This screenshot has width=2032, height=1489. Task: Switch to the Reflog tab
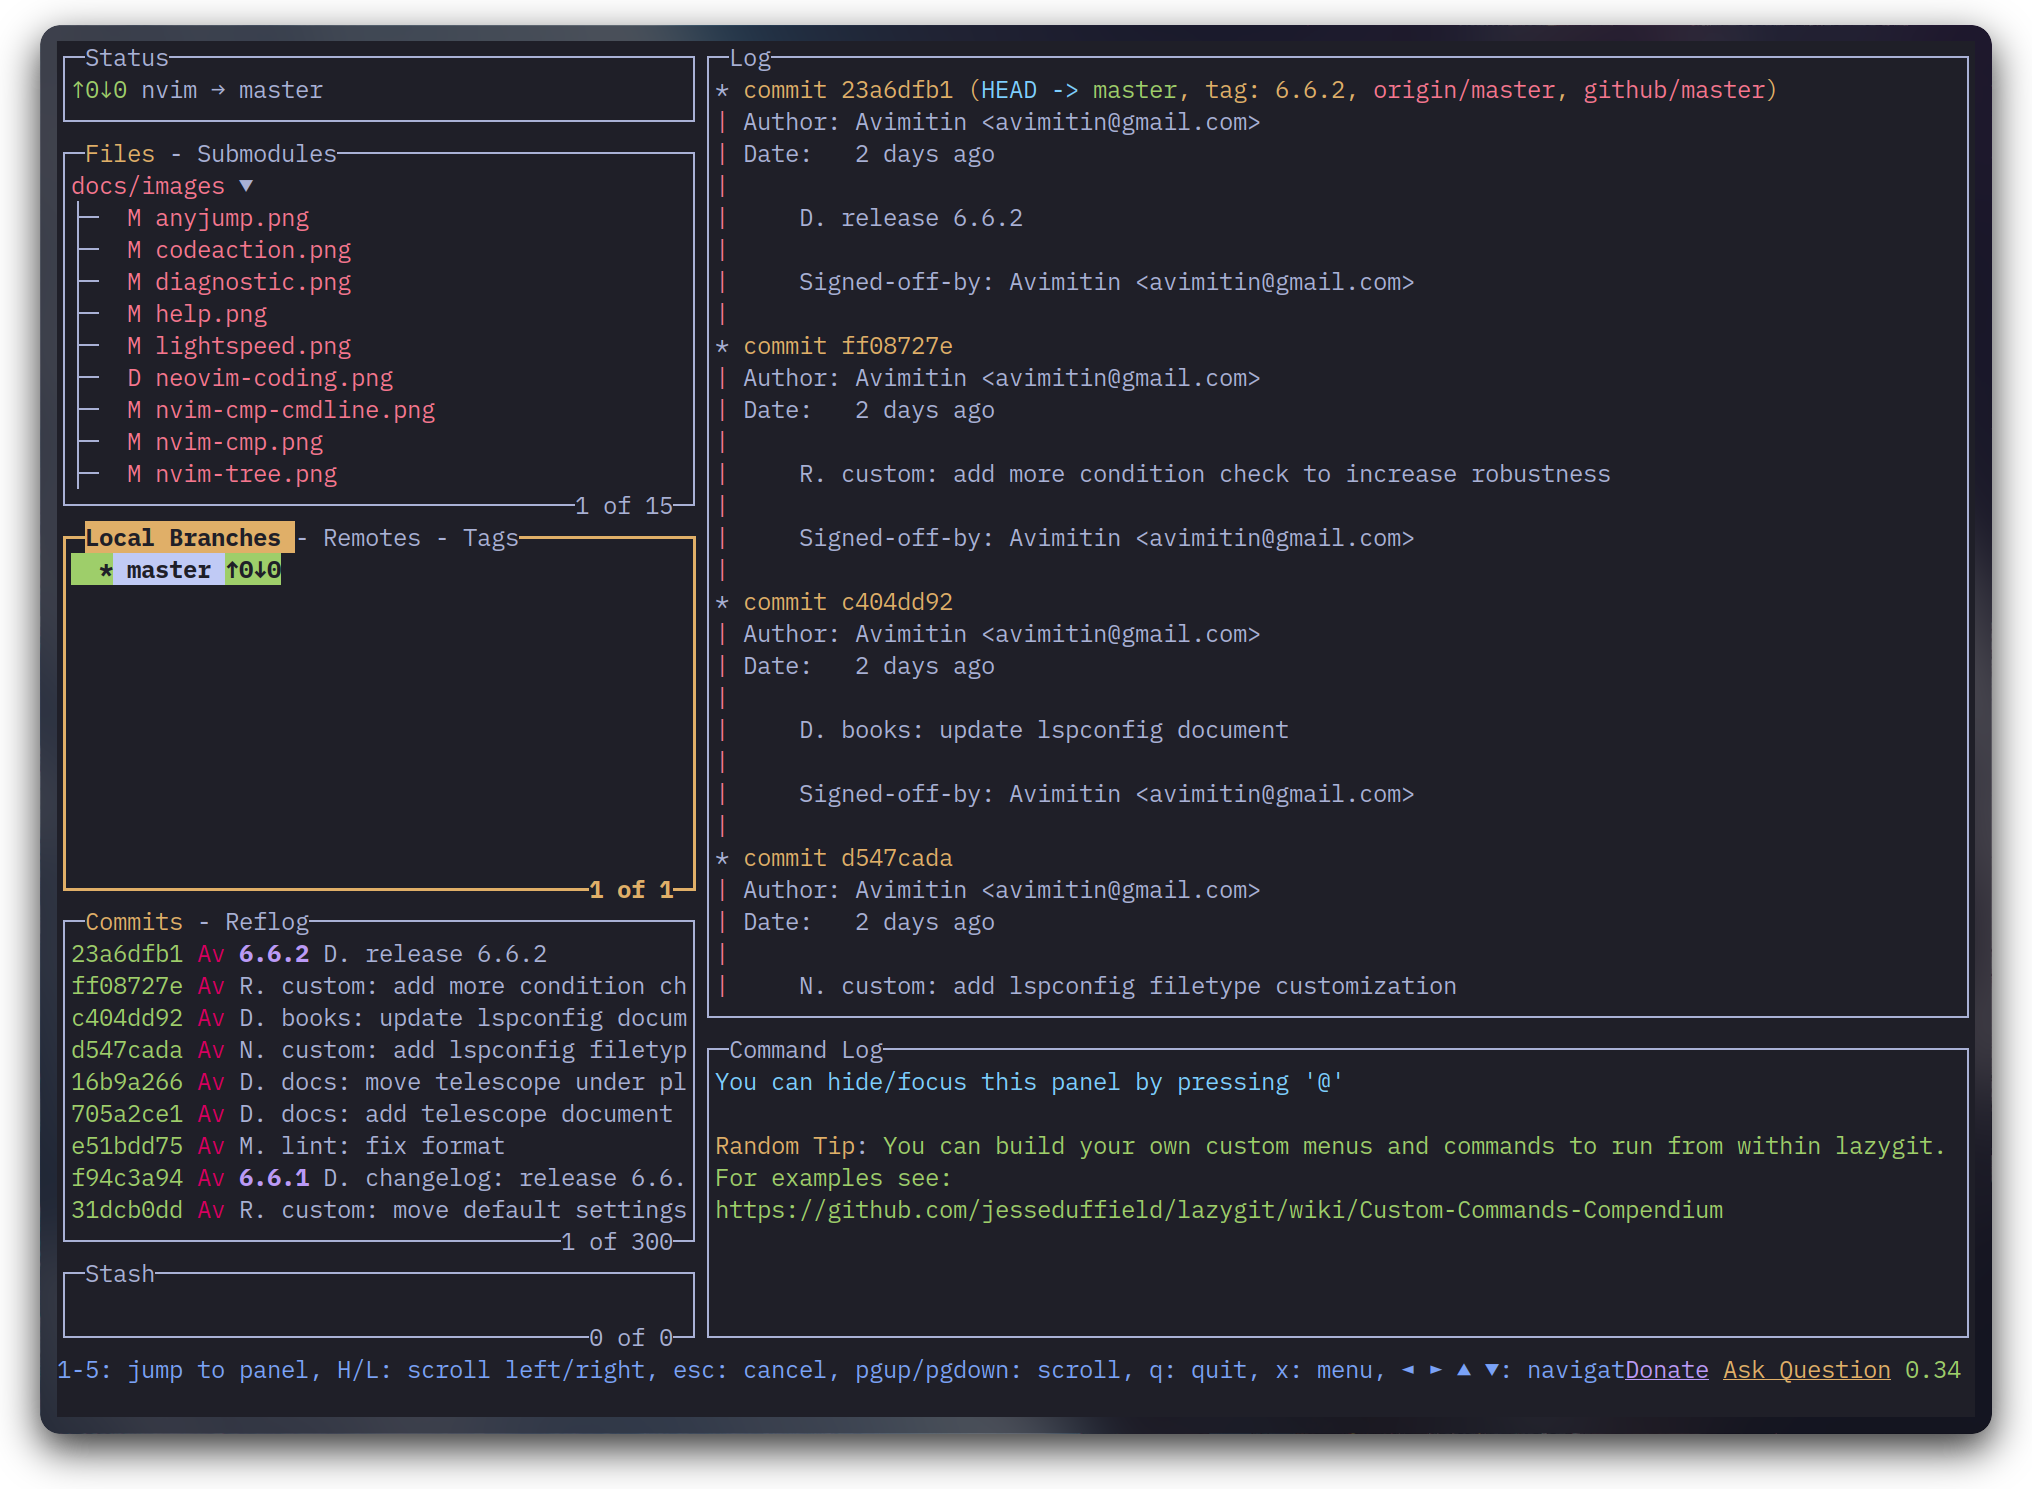coord(266,922)
